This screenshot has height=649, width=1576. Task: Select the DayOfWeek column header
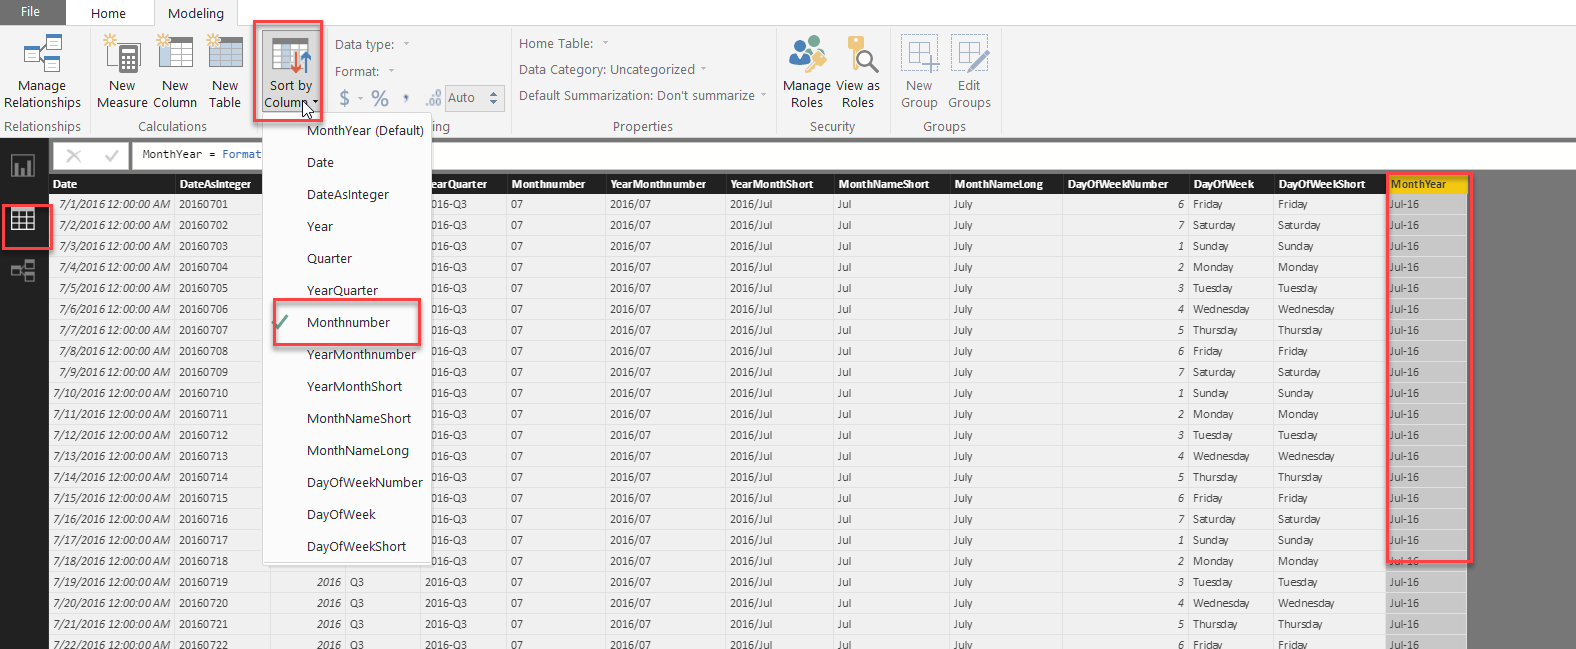pos(1231,184)
